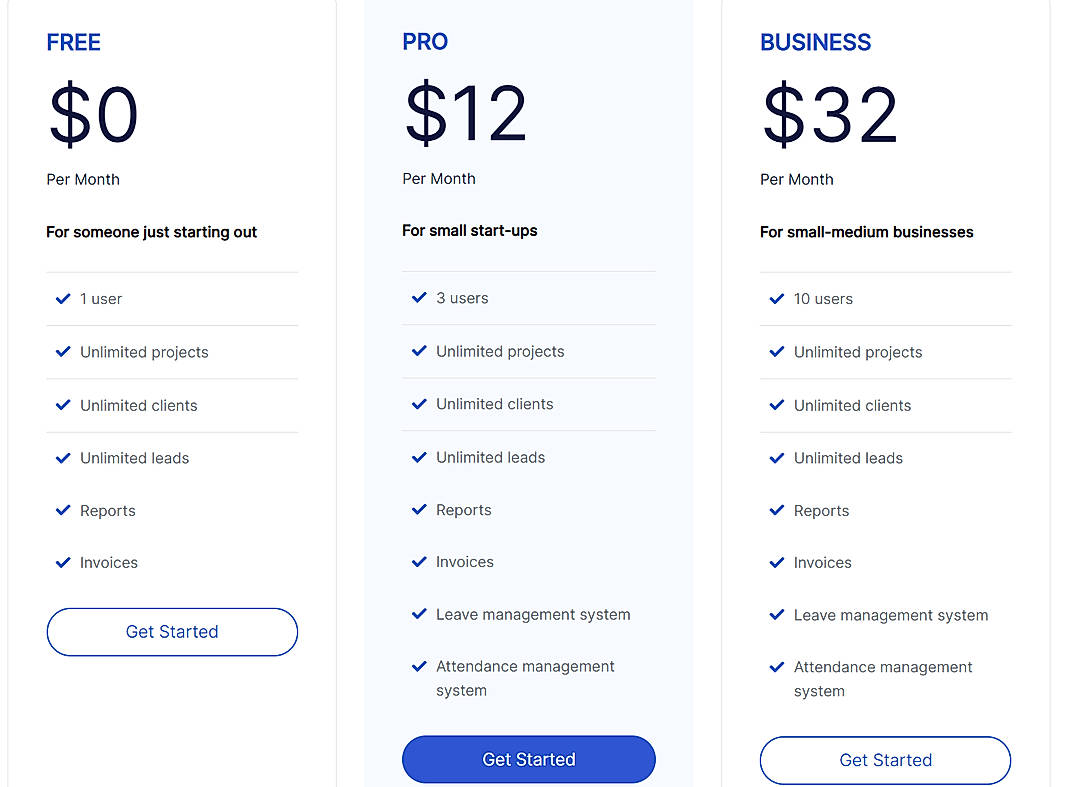Click the blue Get Started button for PRO
Viewport: 1070px width, 787px height.
point(528,759)
